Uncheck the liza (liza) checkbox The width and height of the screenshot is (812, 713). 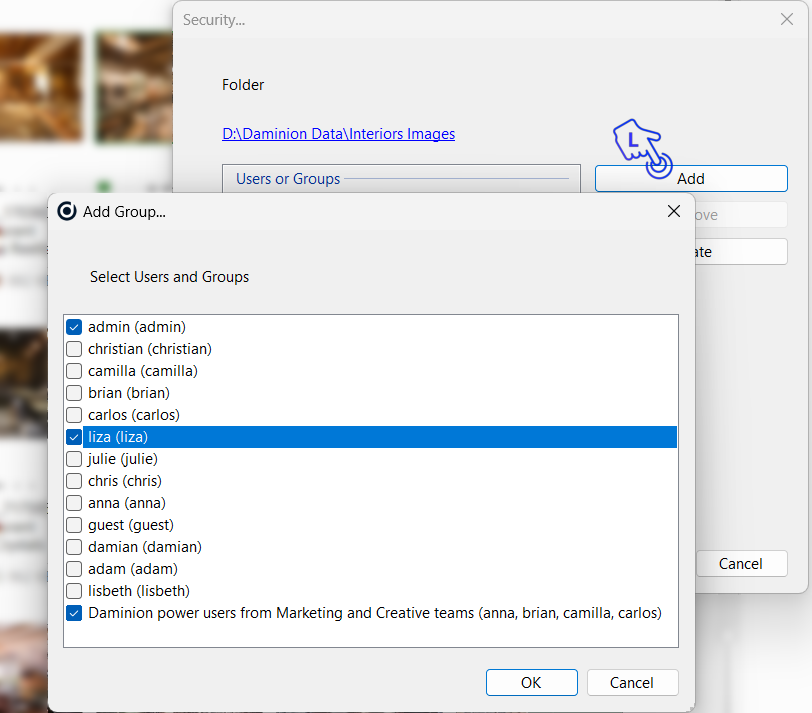pyautogui.click(x=74, y=437)
